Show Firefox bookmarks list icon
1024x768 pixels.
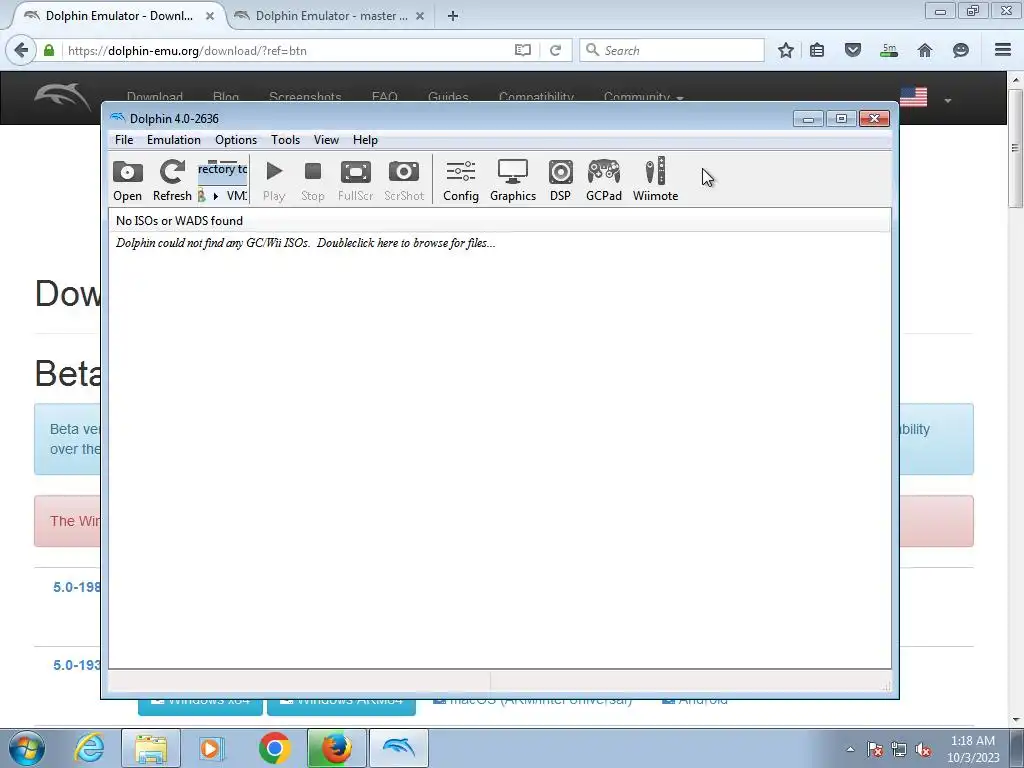(x=817, y=50)
